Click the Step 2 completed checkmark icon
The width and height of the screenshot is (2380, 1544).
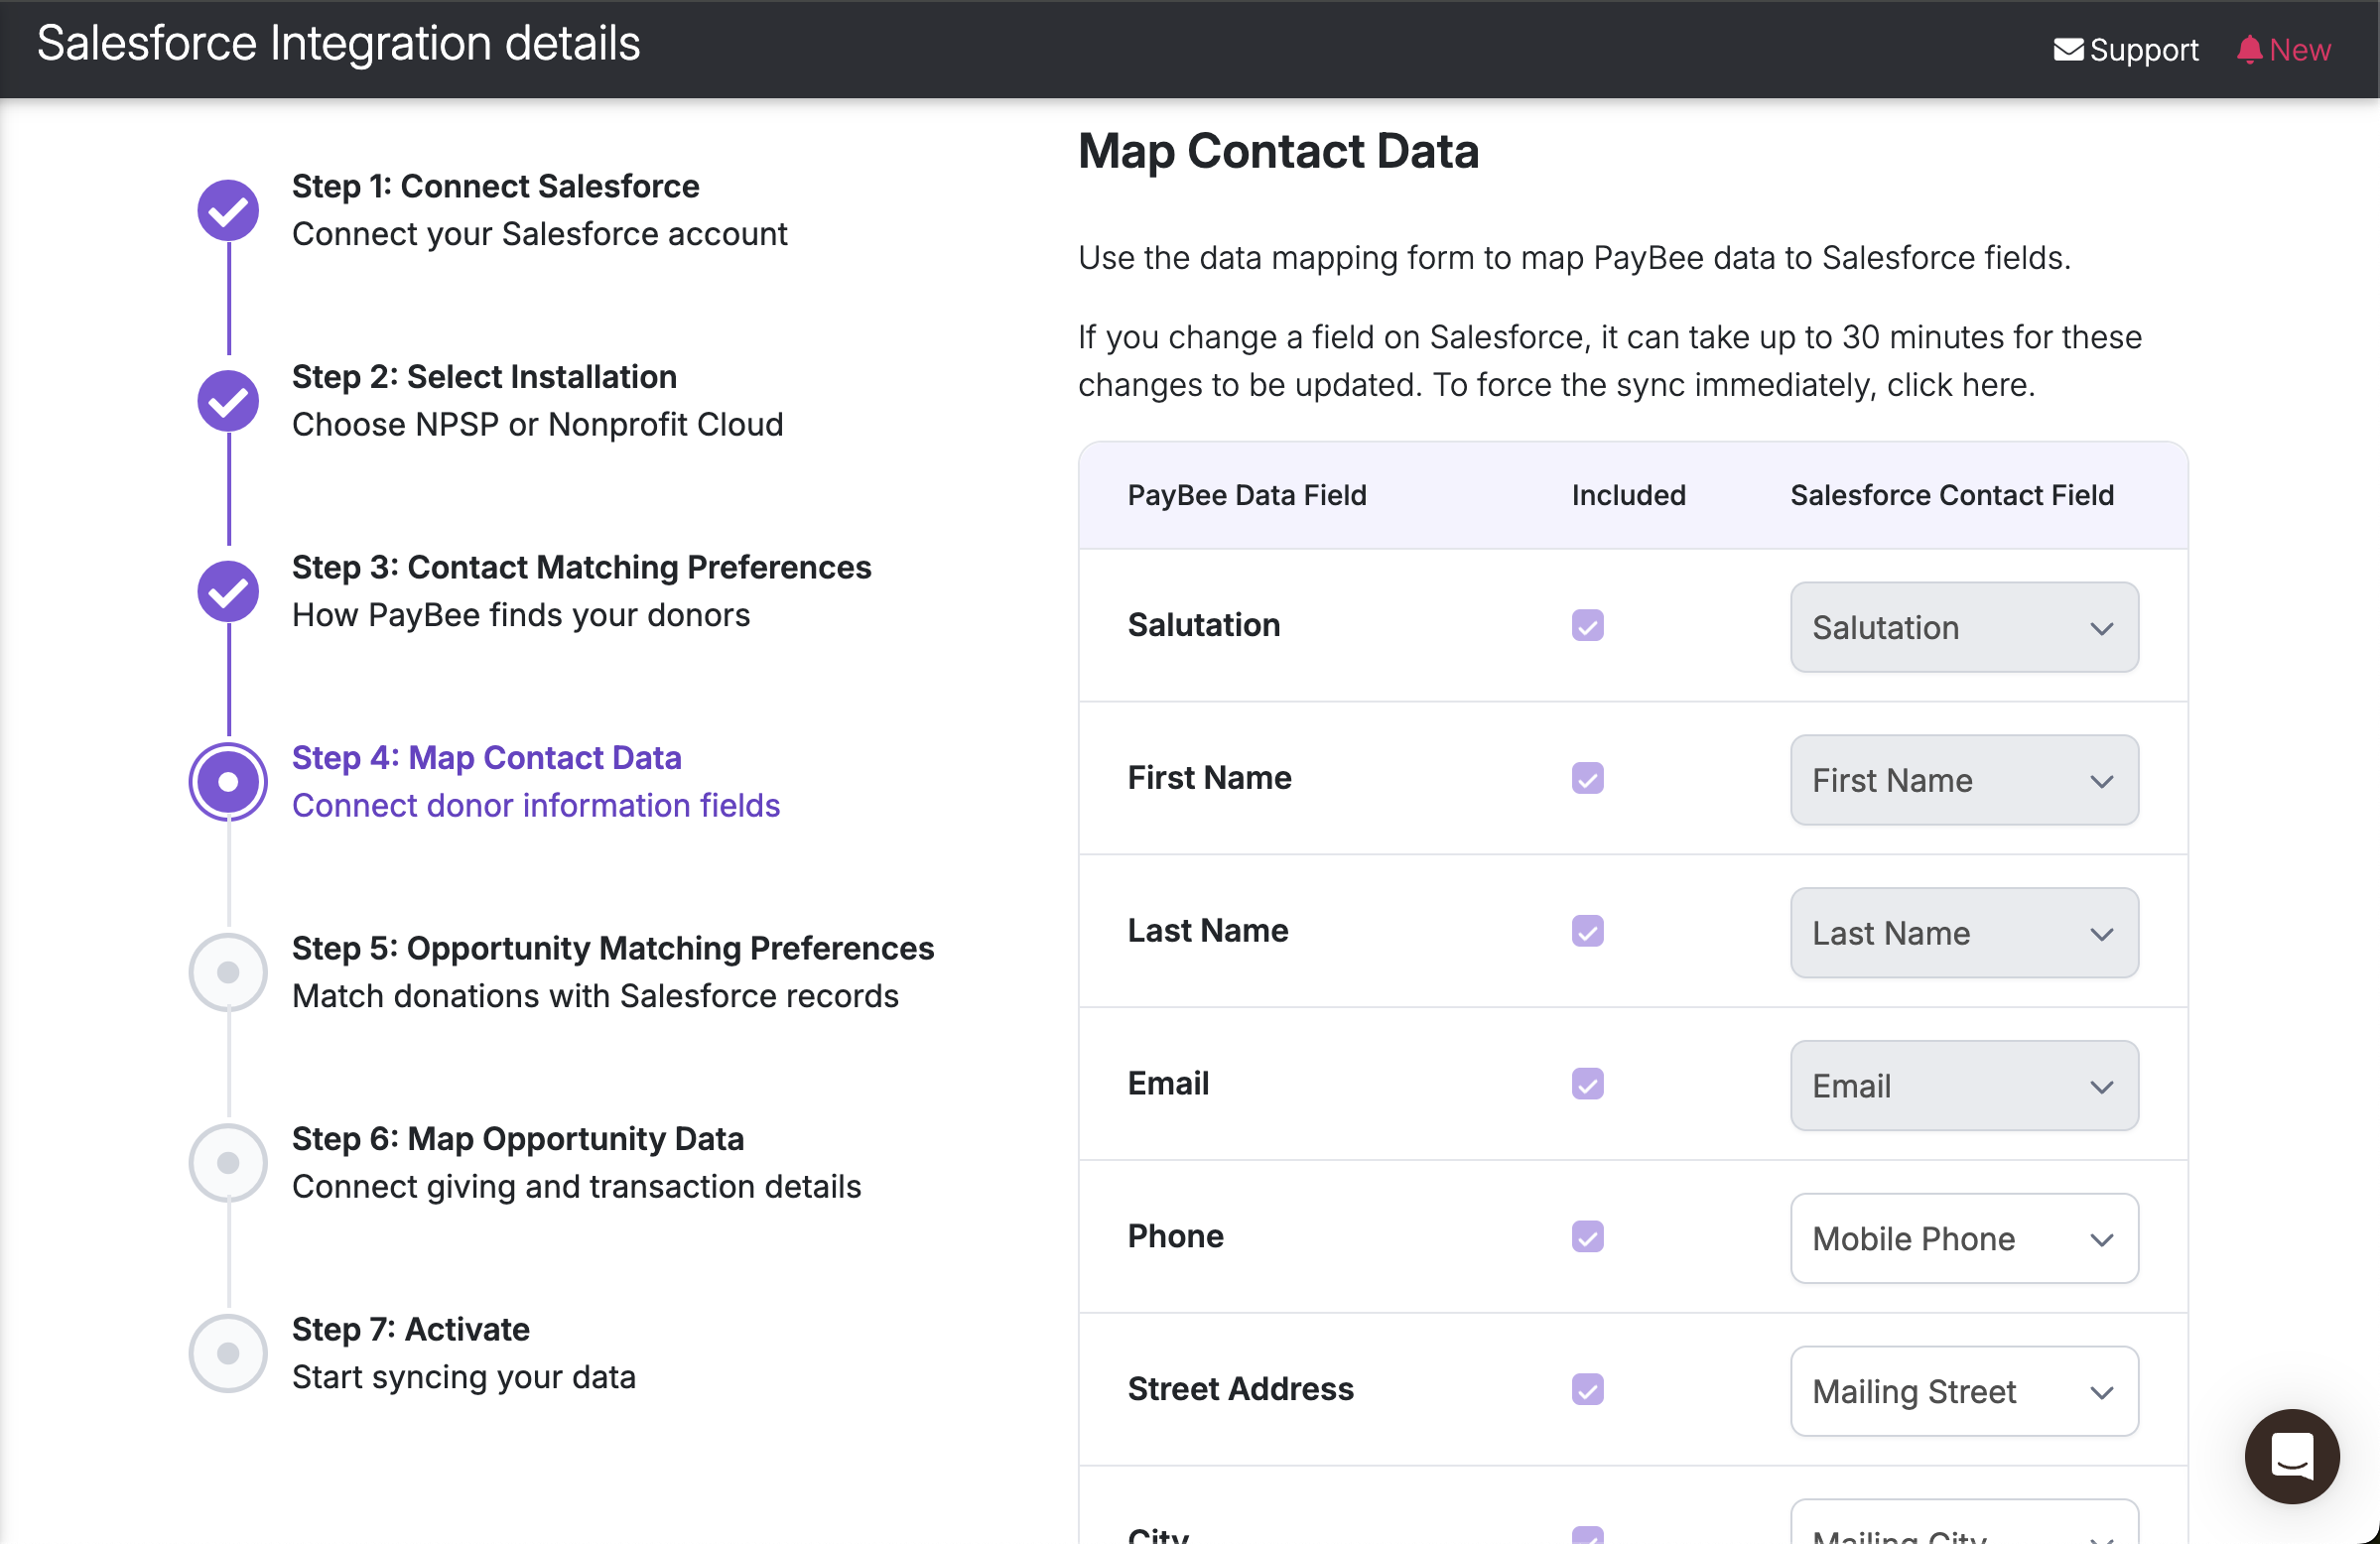pos(228,401)
